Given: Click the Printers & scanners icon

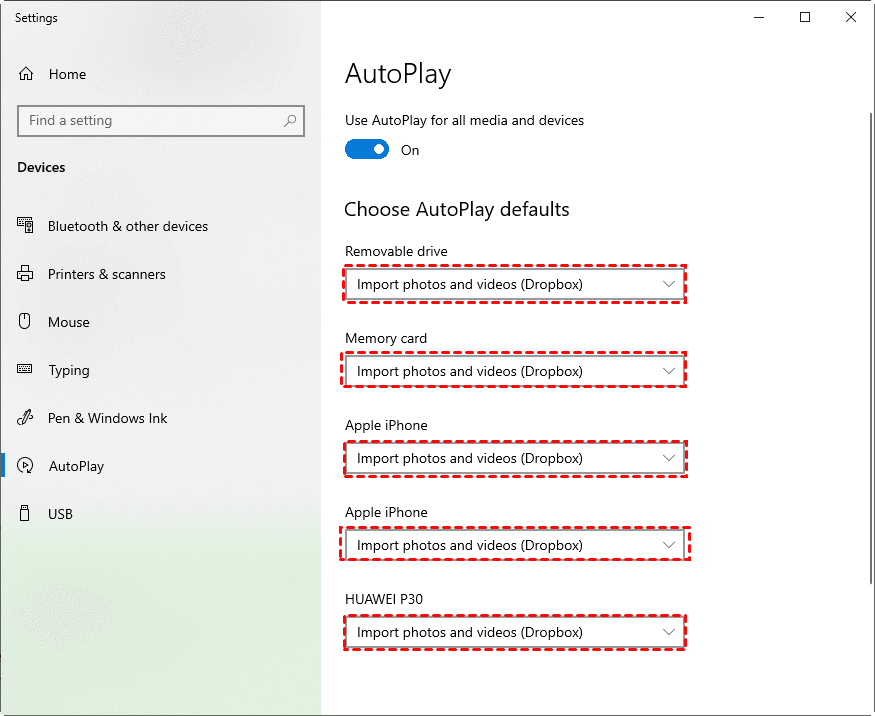Looking at the screenshot, I should click(26, 274).
